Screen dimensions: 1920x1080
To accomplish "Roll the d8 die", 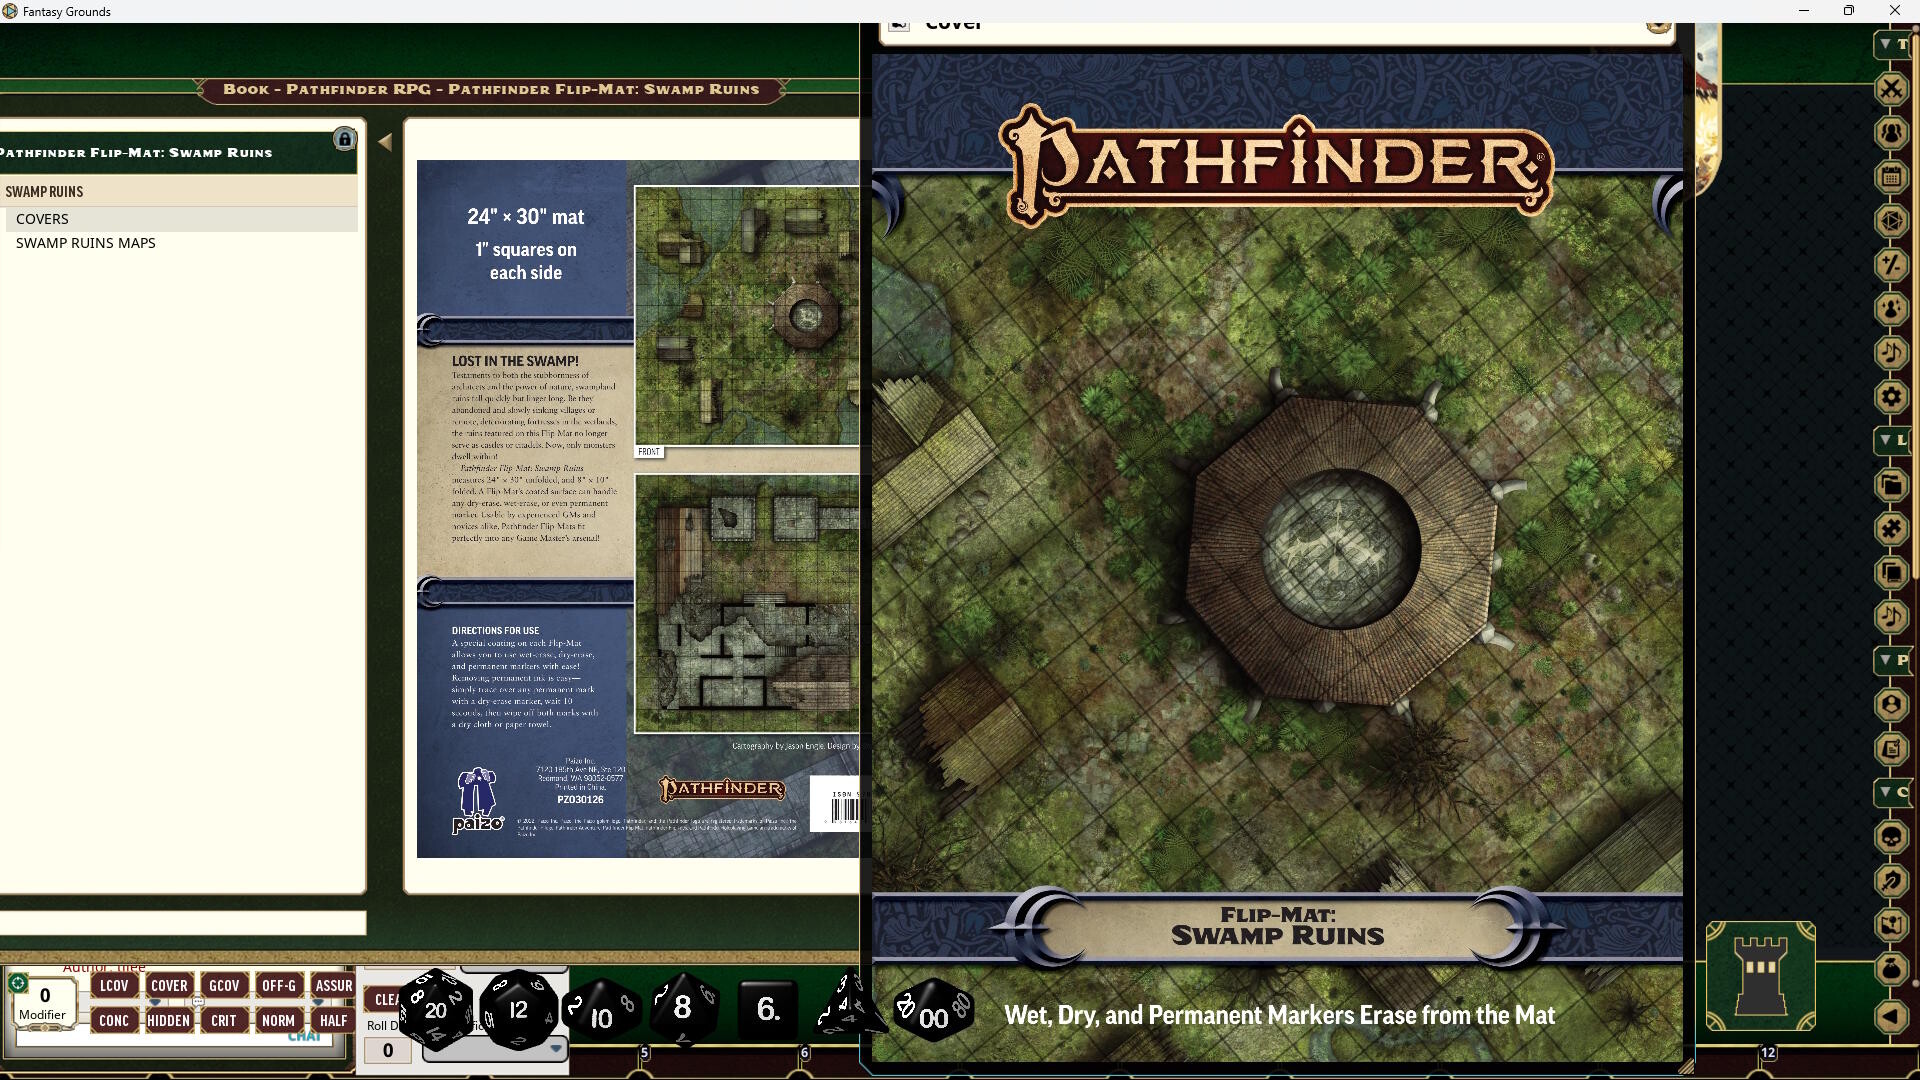I will click(x=683, y=1007).
